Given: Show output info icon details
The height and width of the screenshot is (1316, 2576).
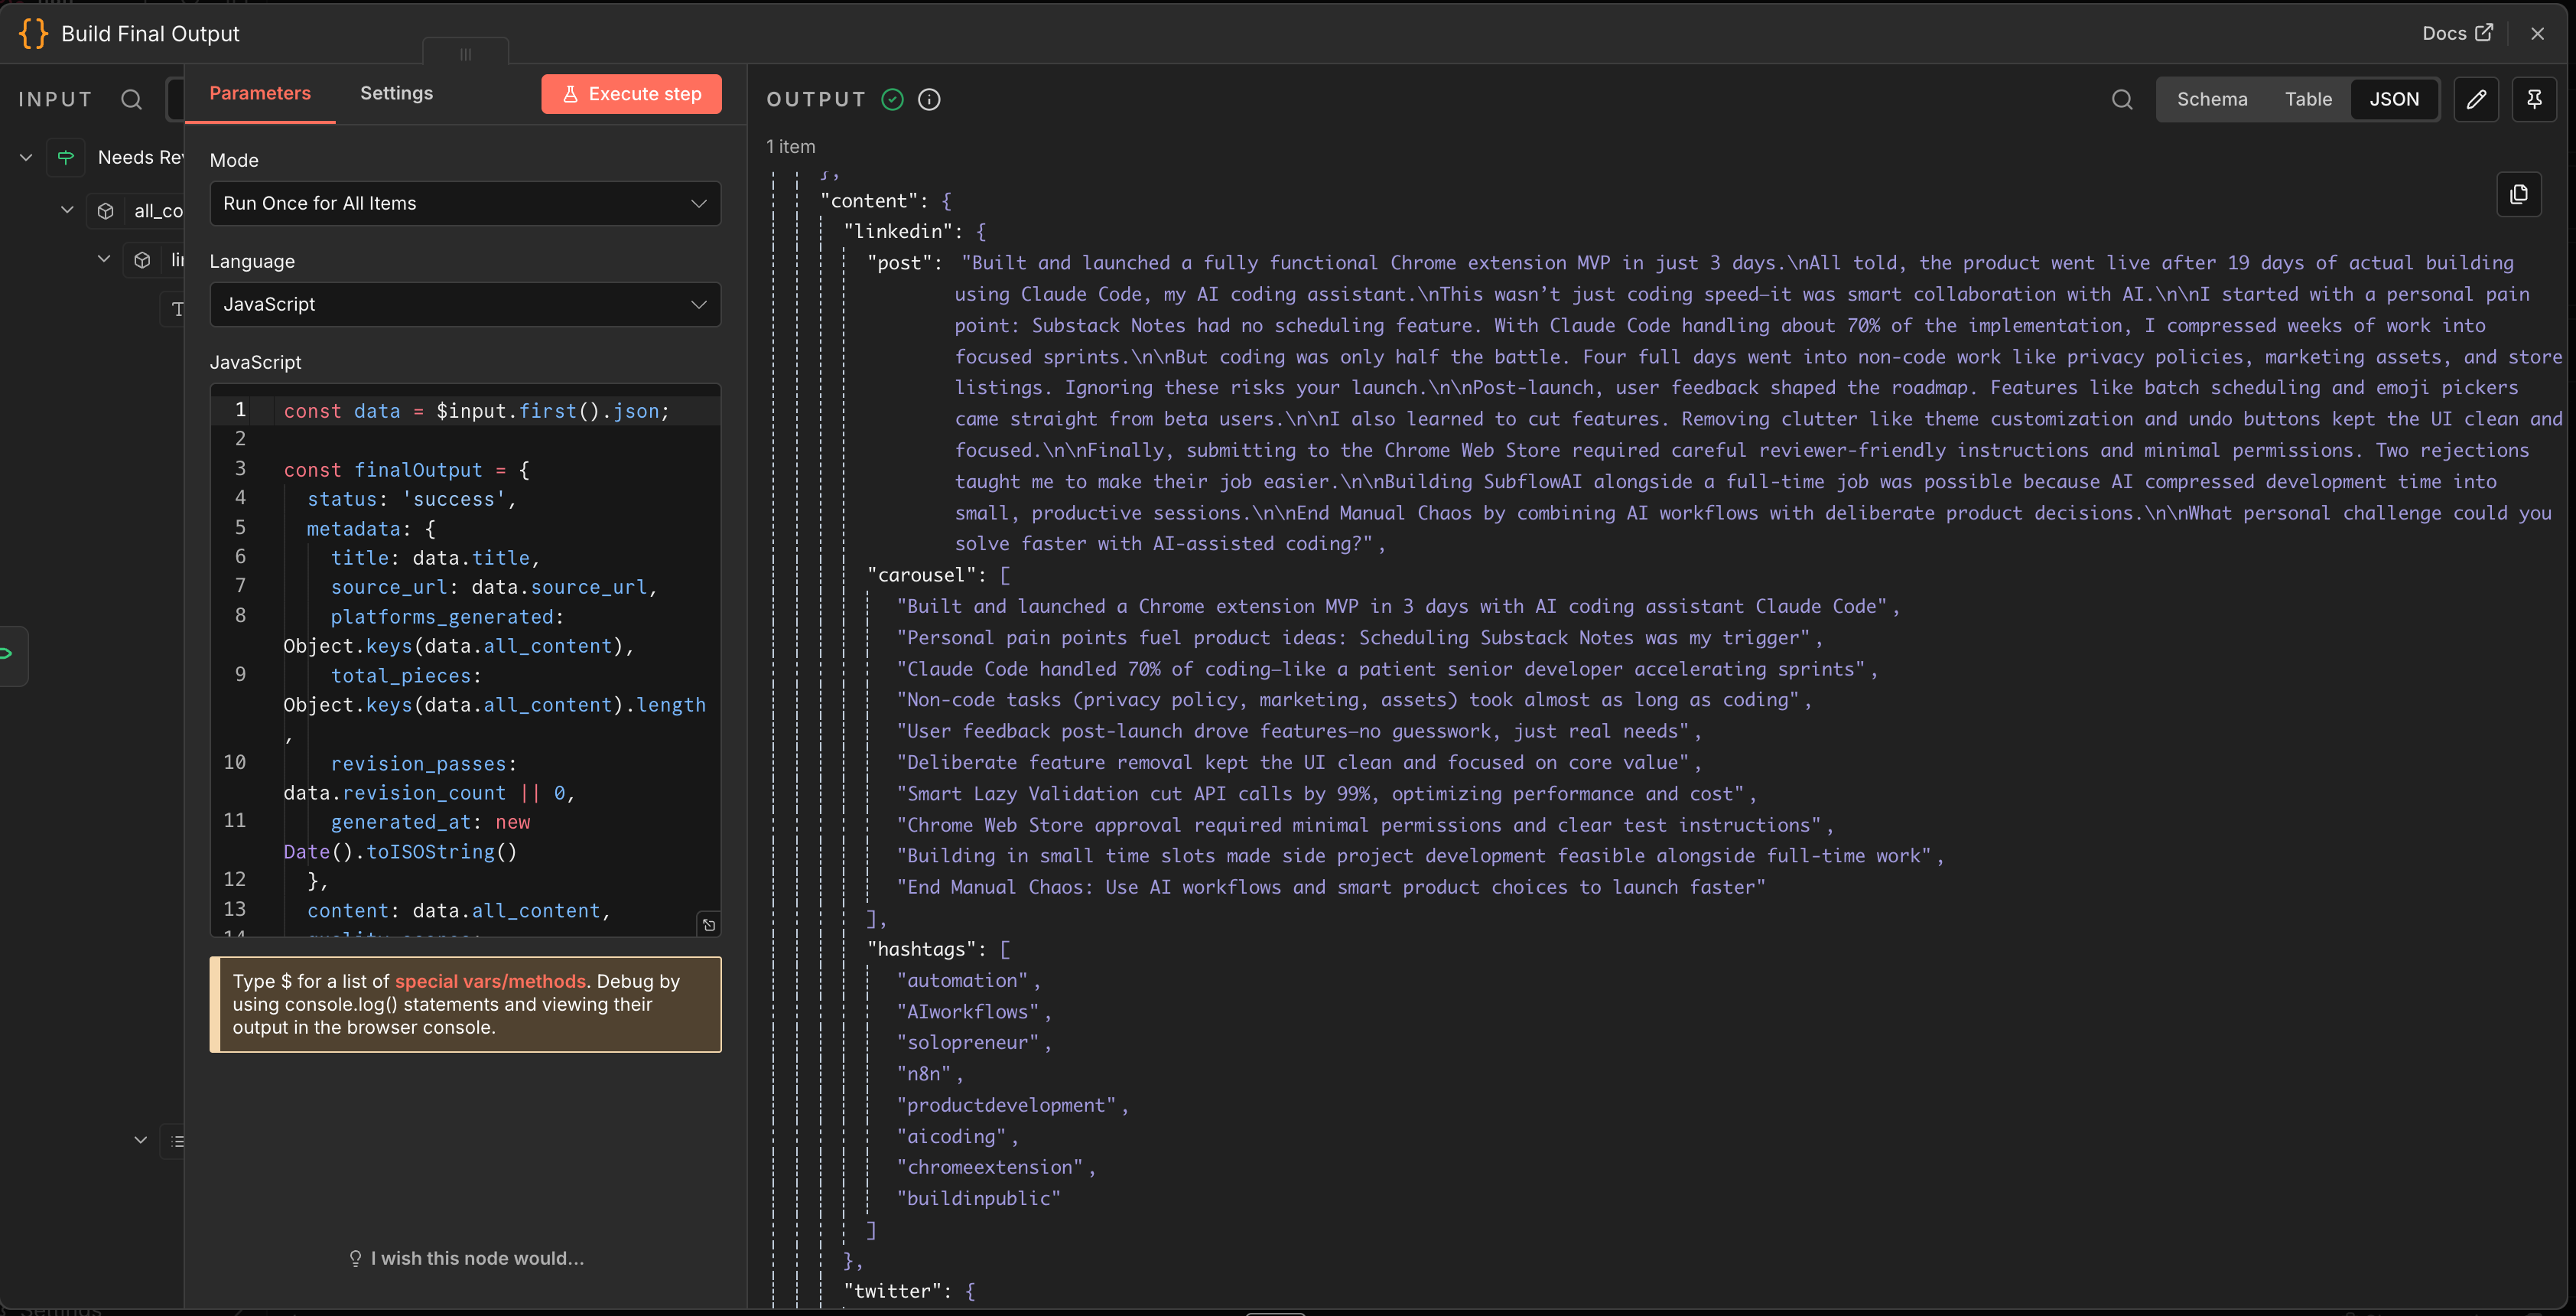Looking at the screenshot, I should (929, 99).
